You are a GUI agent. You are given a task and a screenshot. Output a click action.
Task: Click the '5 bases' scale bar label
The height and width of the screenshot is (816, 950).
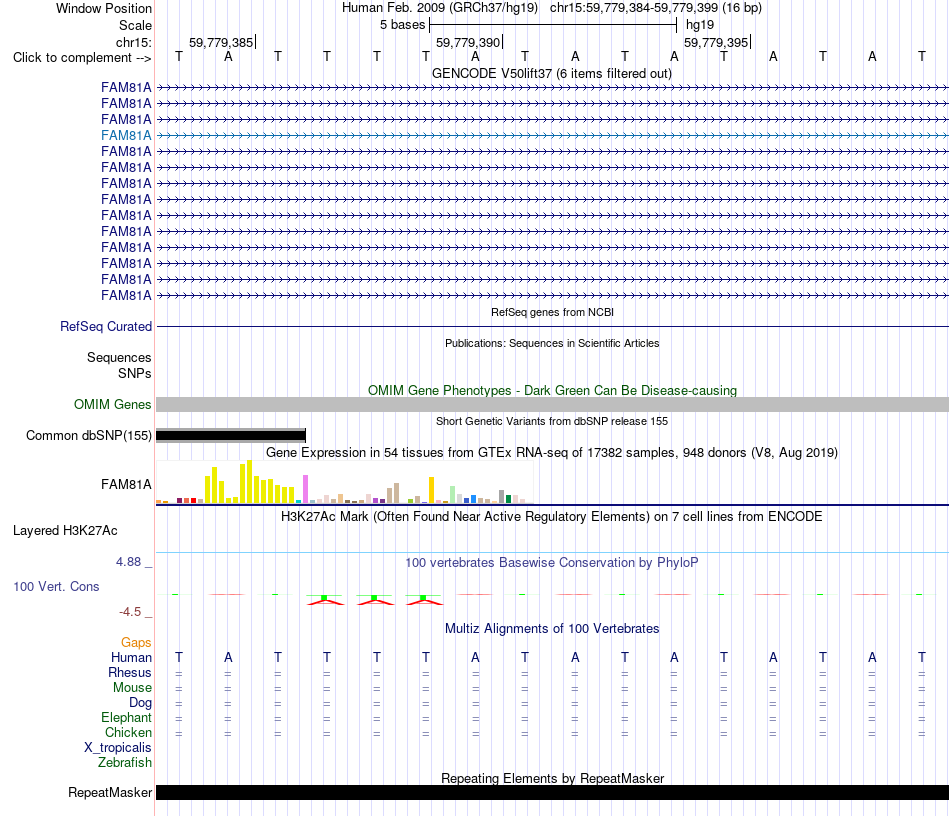402,25
